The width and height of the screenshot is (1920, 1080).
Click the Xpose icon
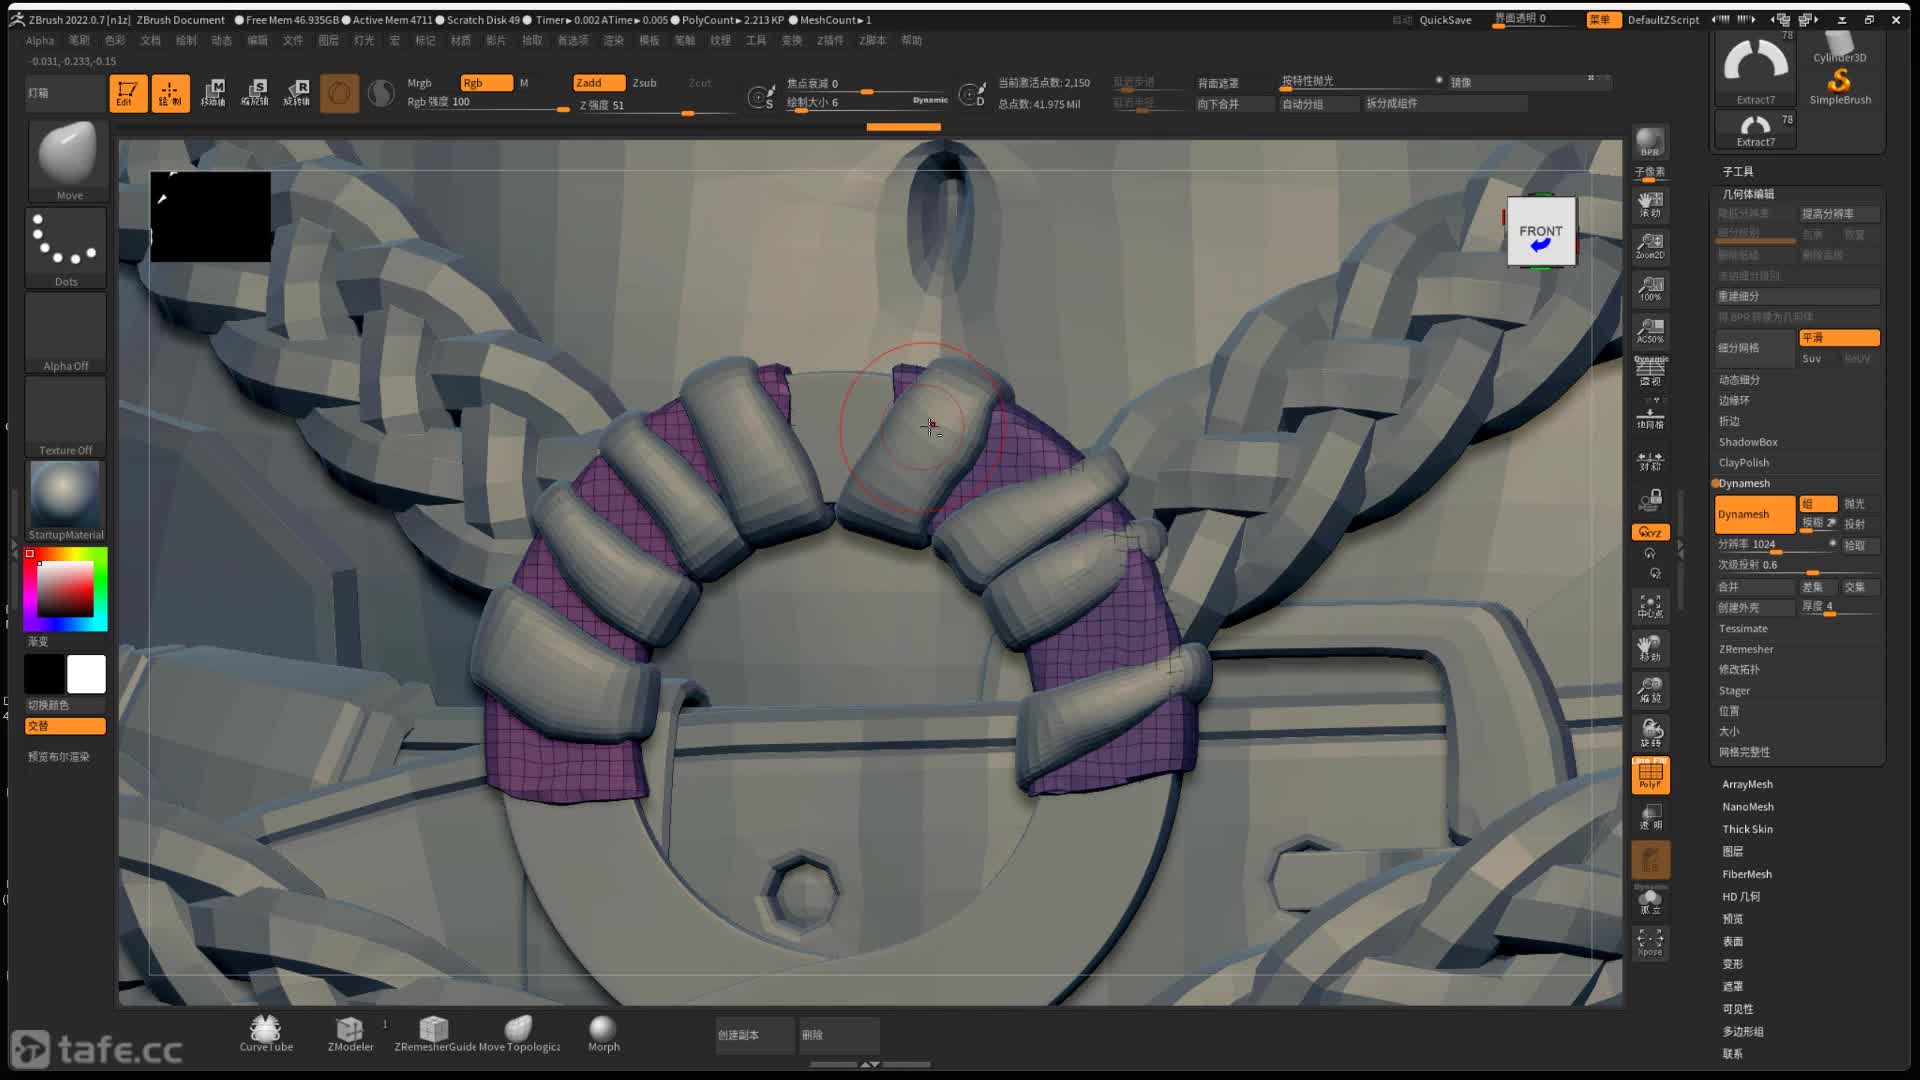click(x=1650, y=942)
